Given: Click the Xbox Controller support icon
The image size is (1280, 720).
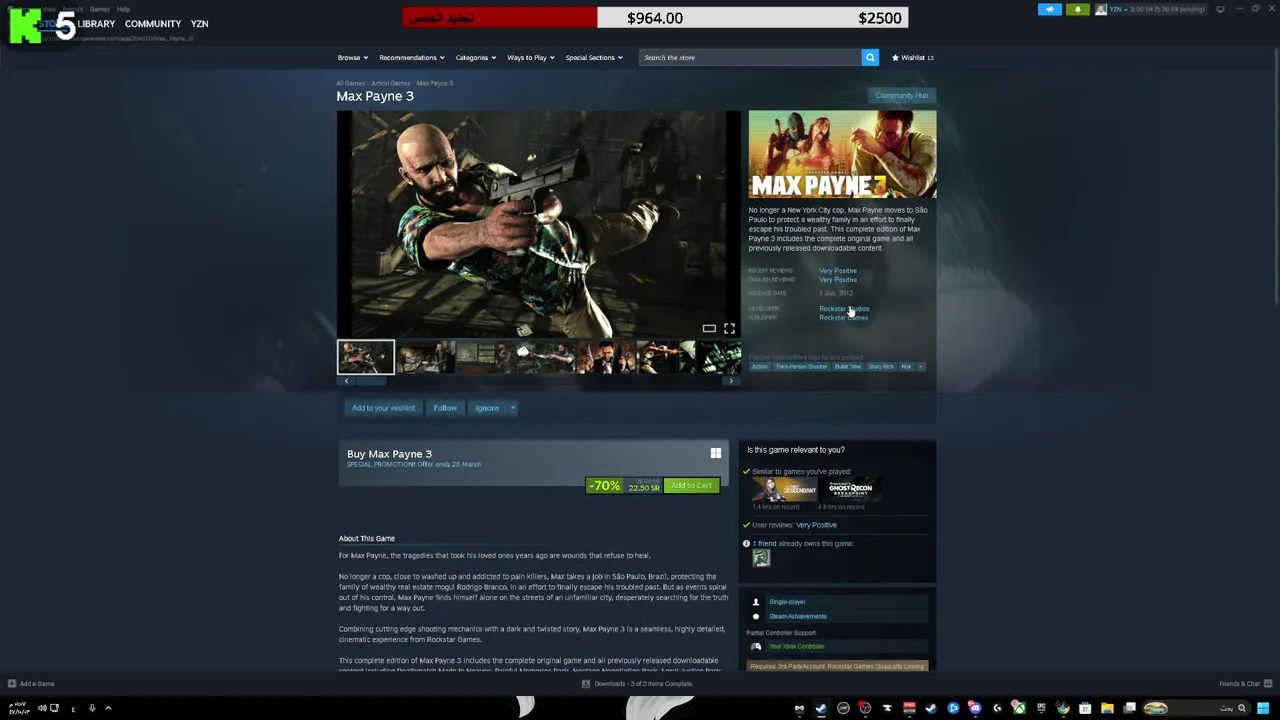Looking at the screenshot, I should [x=756, y=646].
